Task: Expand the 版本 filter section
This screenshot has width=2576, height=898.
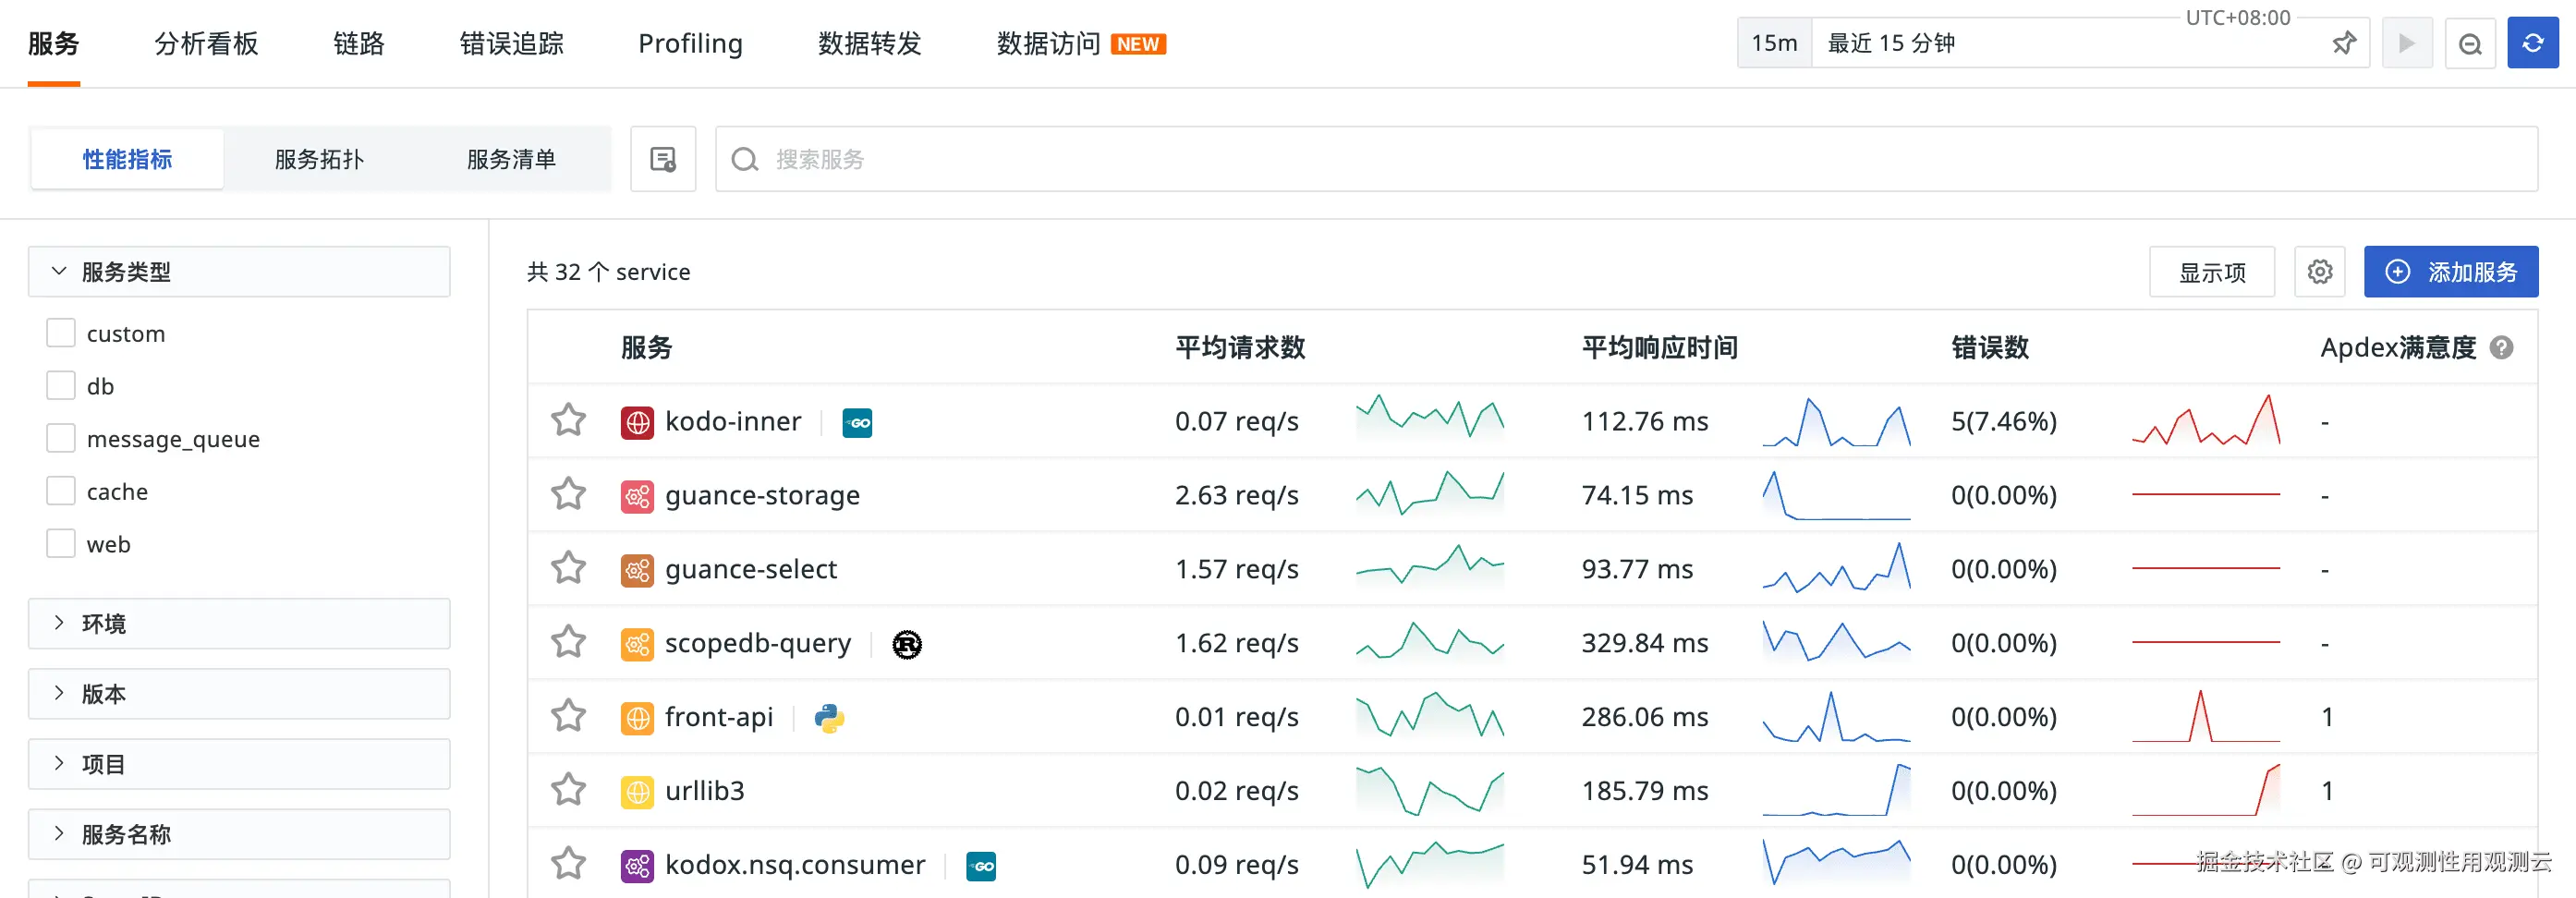Action: click(239, 694)
